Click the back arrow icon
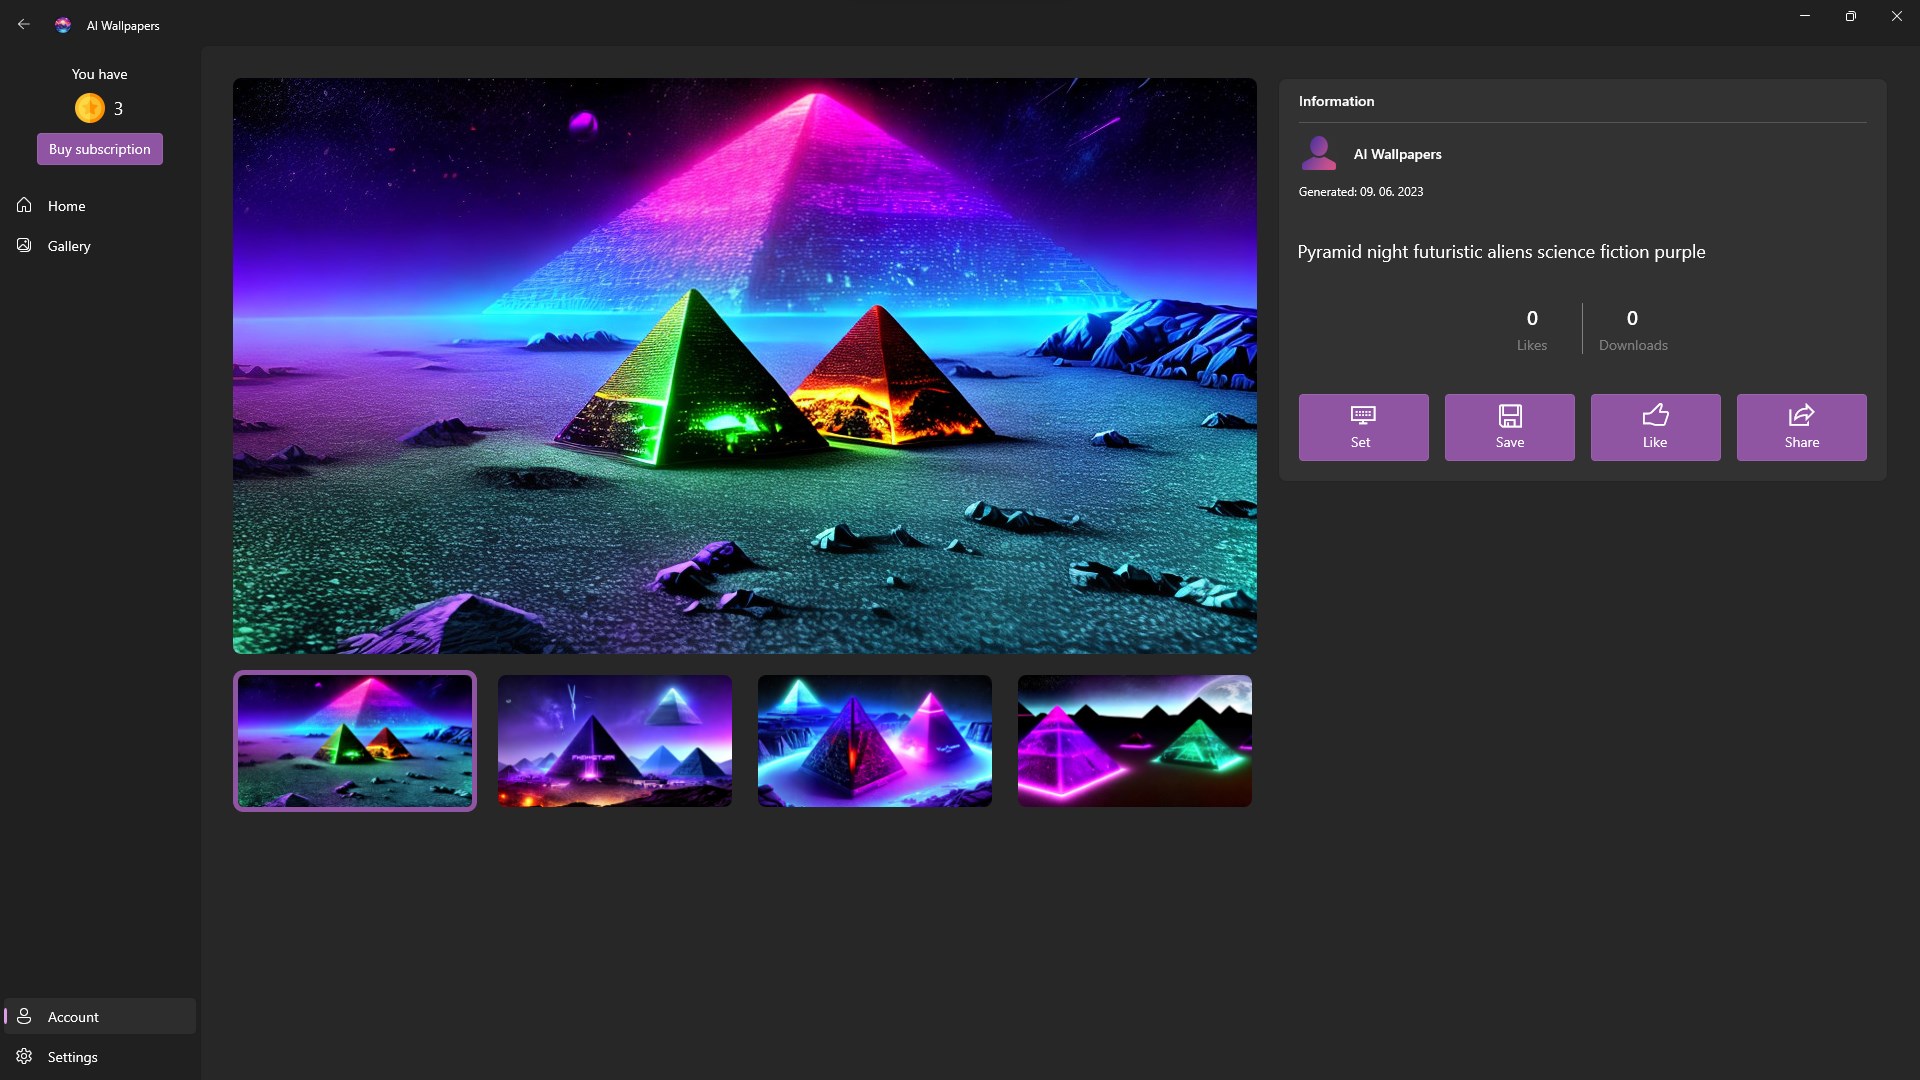Screen dimensions: 1920x1080 (24, 25)
